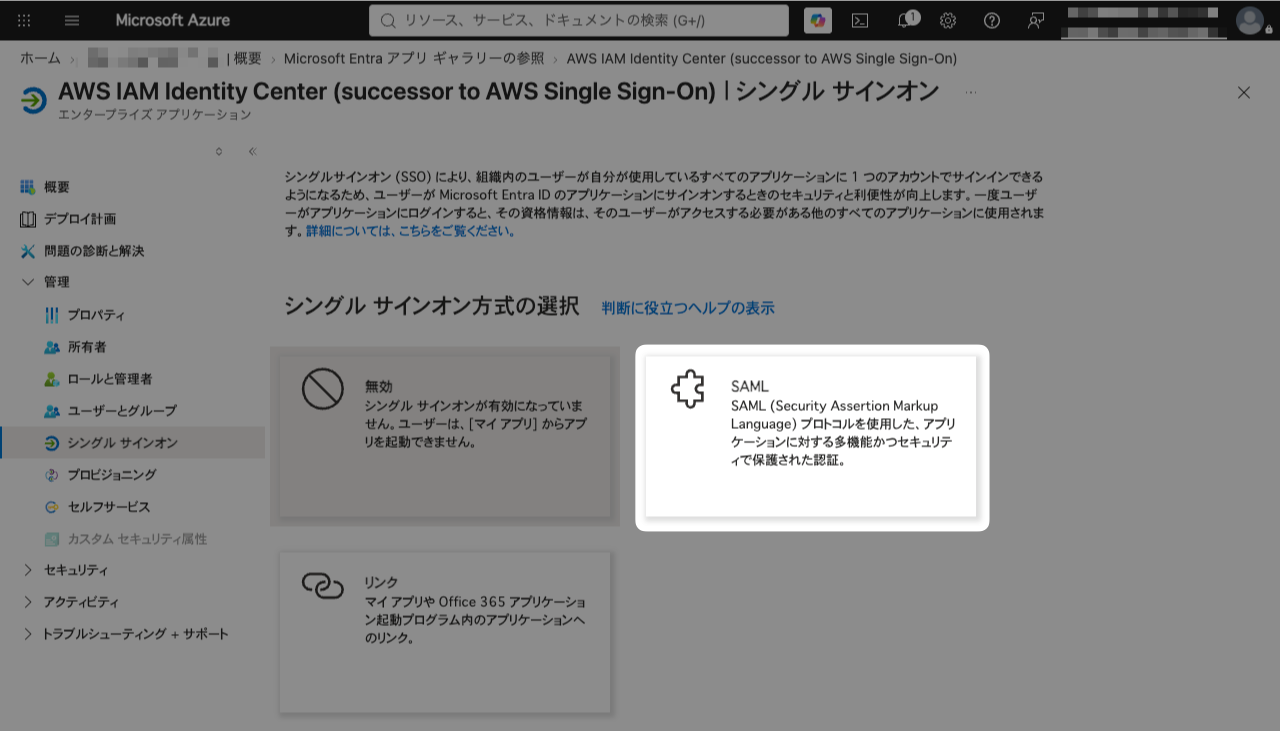Collapse the left navigation with double chevron
Screen dimensions: 1280x731
[x=252, y=152]
